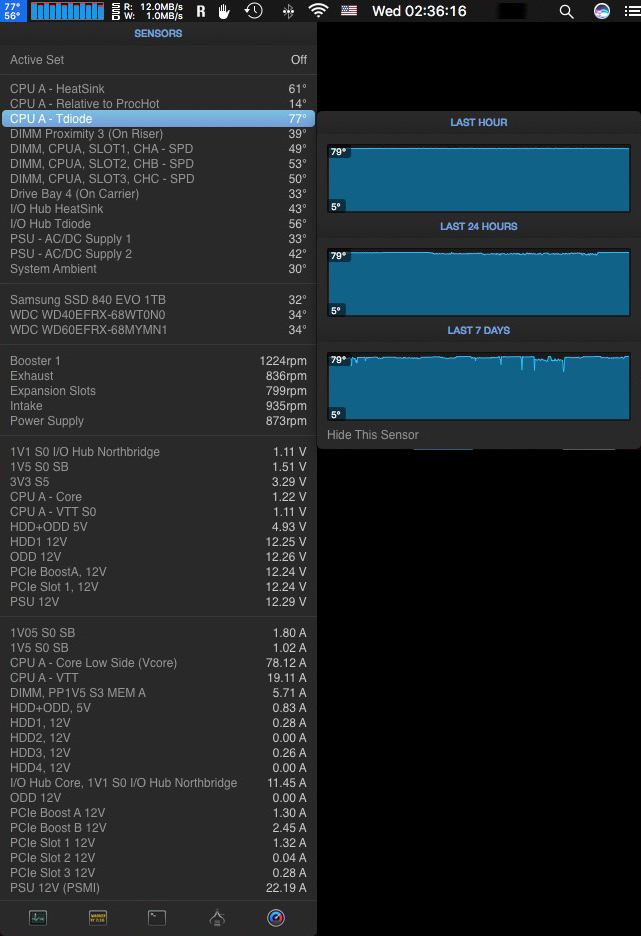Open Spotlight search from the menu bar
Screen dimensions: 641x936
(x=565, y=11)
